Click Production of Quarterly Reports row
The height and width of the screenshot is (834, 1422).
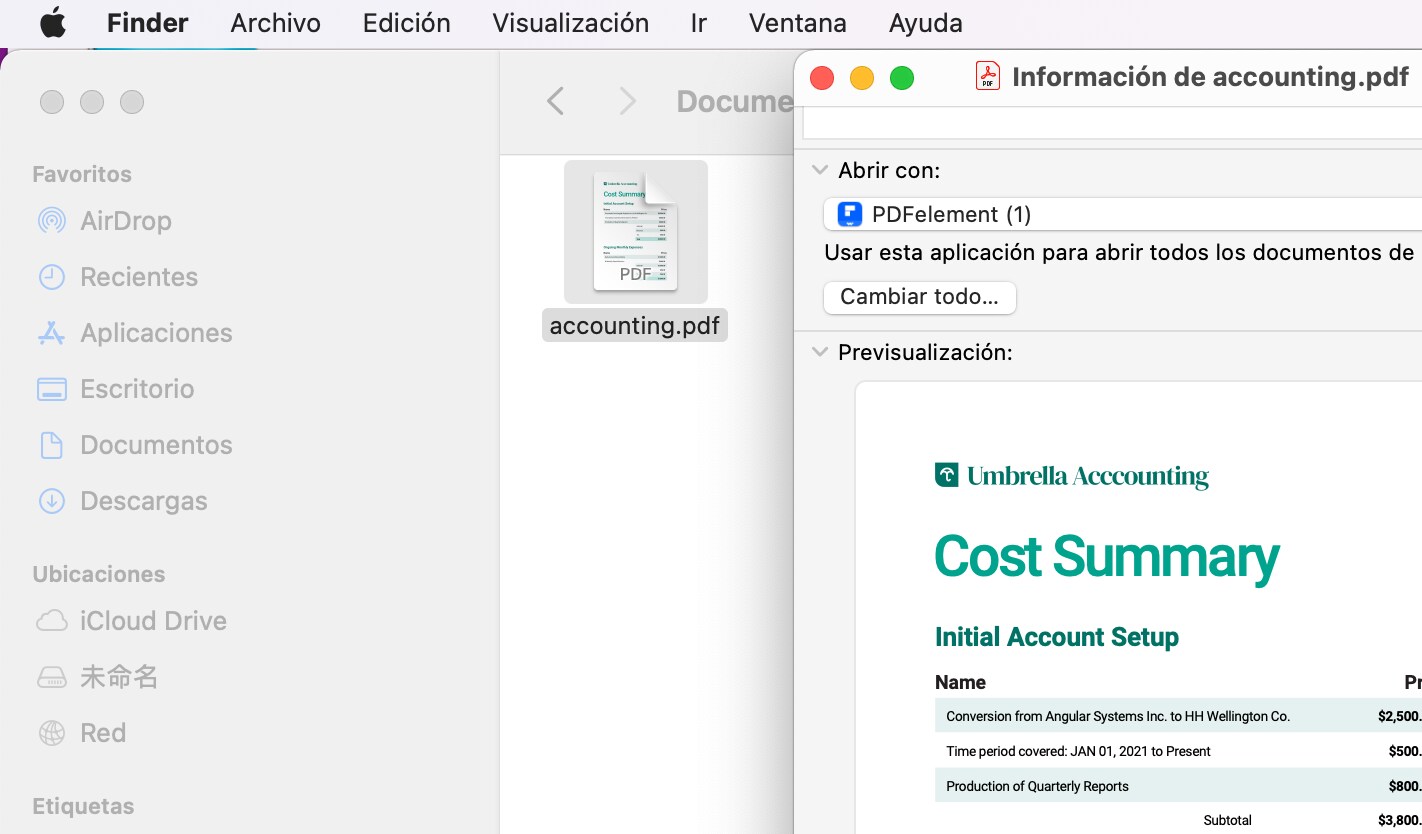click(1178, 786)
